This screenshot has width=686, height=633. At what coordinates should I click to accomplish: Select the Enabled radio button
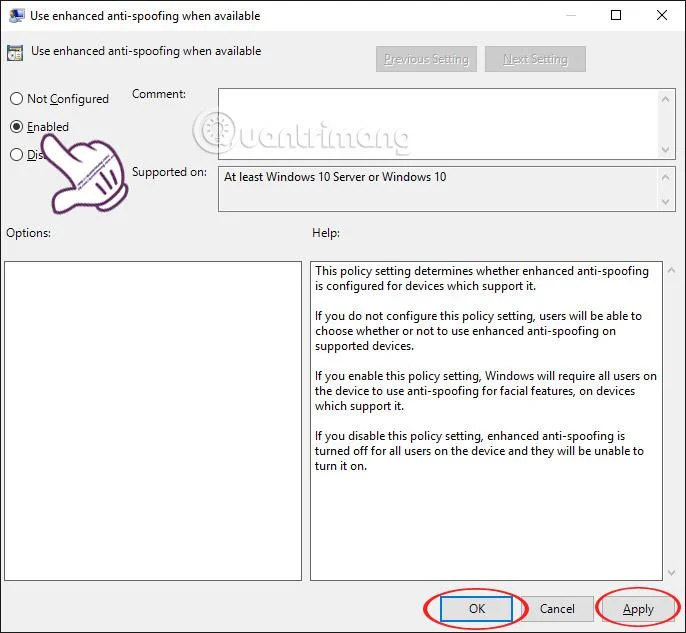(x=16, y=126)
